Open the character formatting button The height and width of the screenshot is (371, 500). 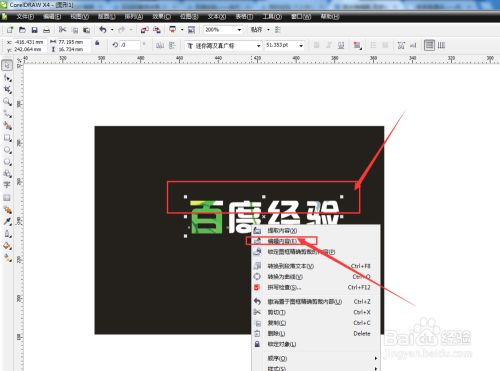coord(401,45)
